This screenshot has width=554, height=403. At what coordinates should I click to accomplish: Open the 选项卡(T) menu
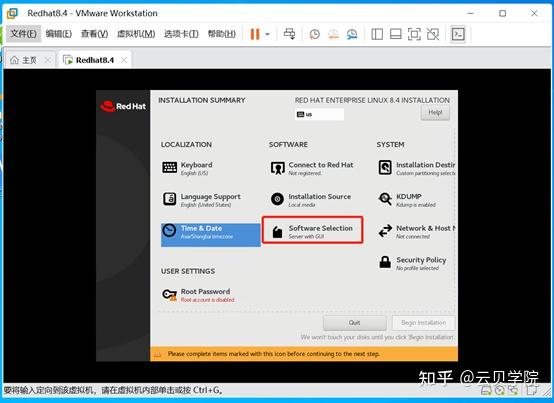[181, 34]
